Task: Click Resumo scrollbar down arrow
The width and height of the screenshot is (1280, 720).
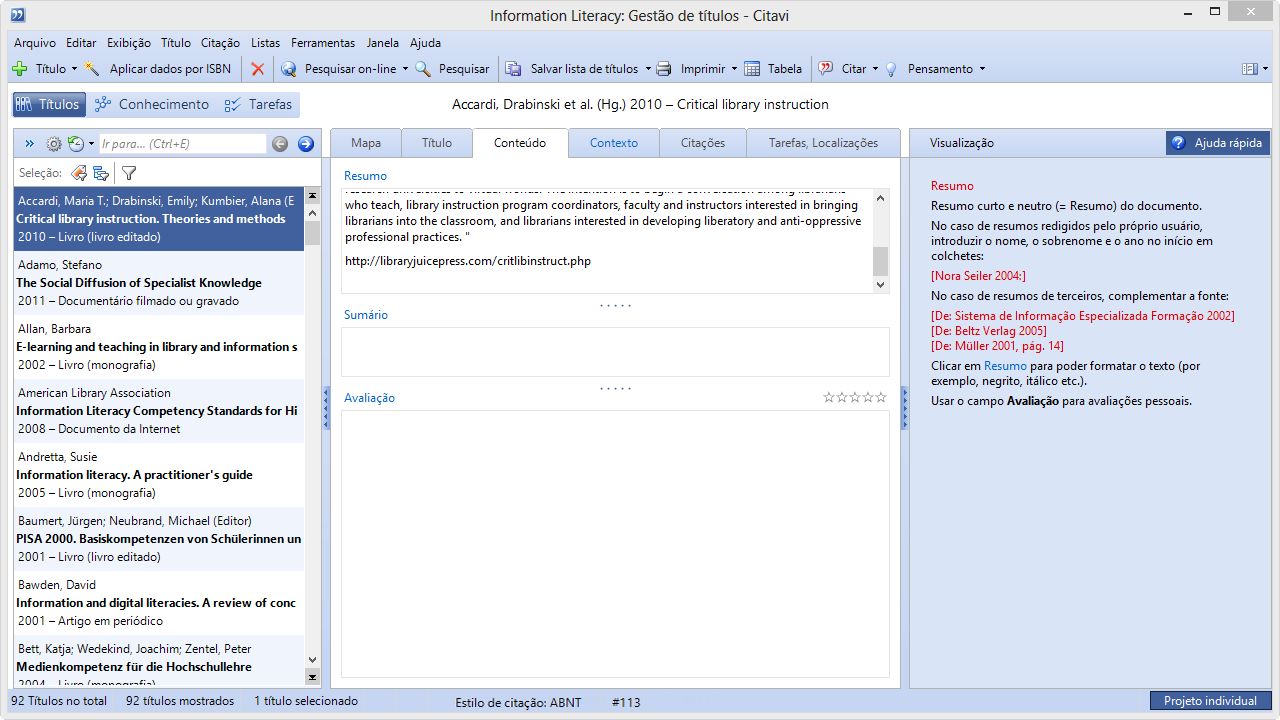Action: (x=880, y=285)
